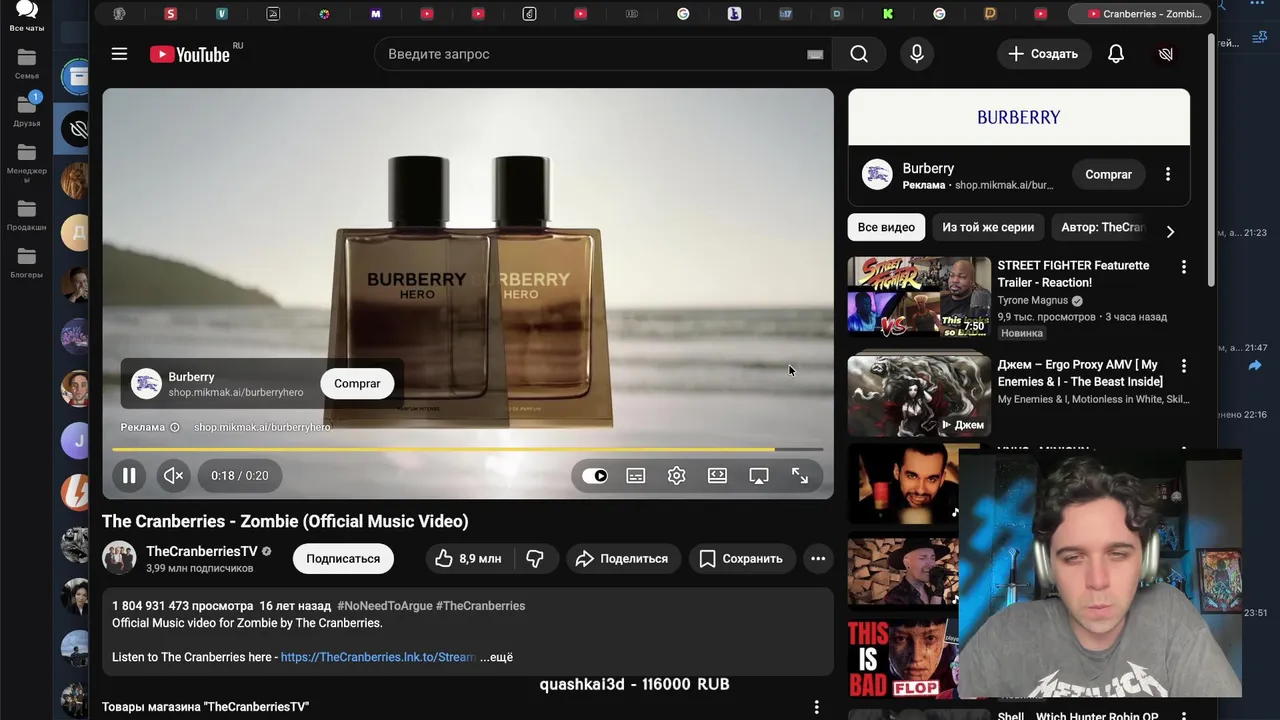Open the YouTube hamburger guide menu
The width and height of the screenshot is (1280, 720).
coord(119,54)
